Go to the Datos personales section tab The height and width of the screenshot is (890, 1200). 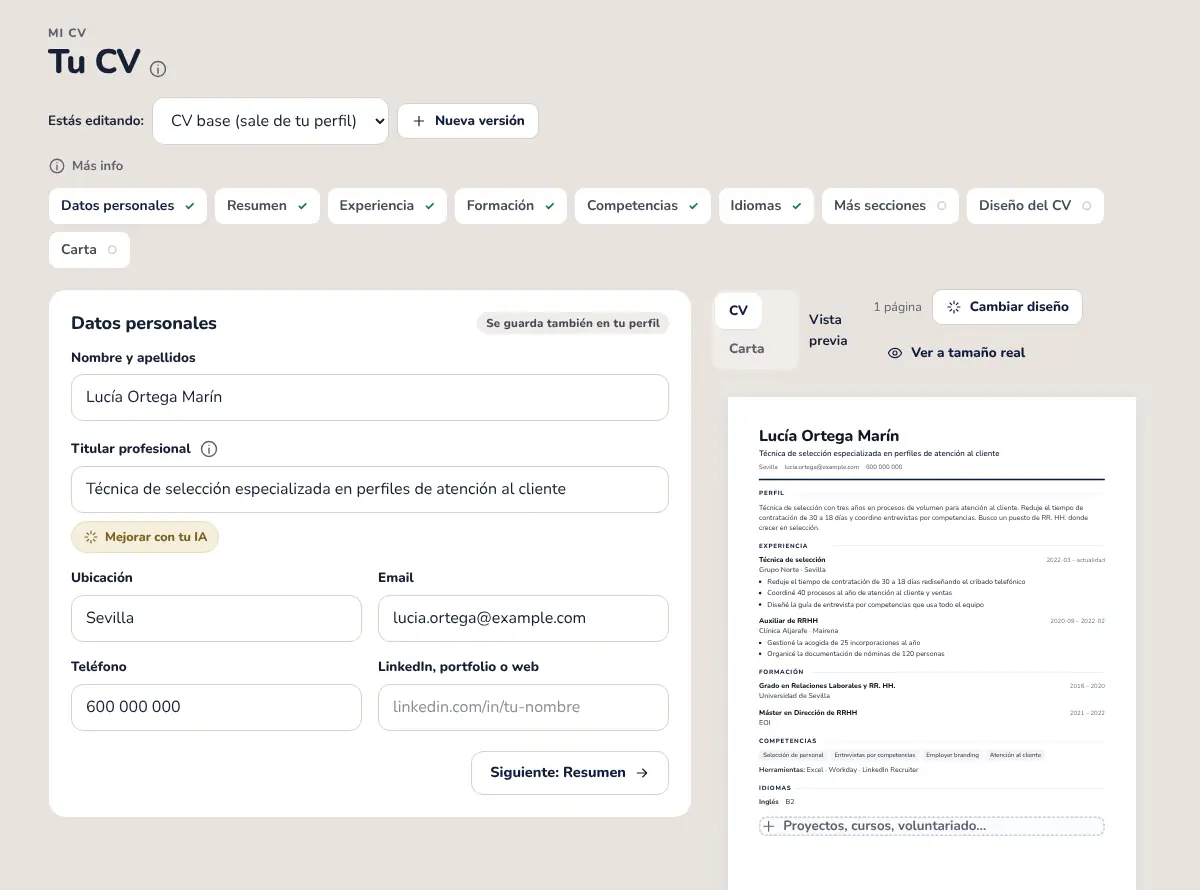128,205
